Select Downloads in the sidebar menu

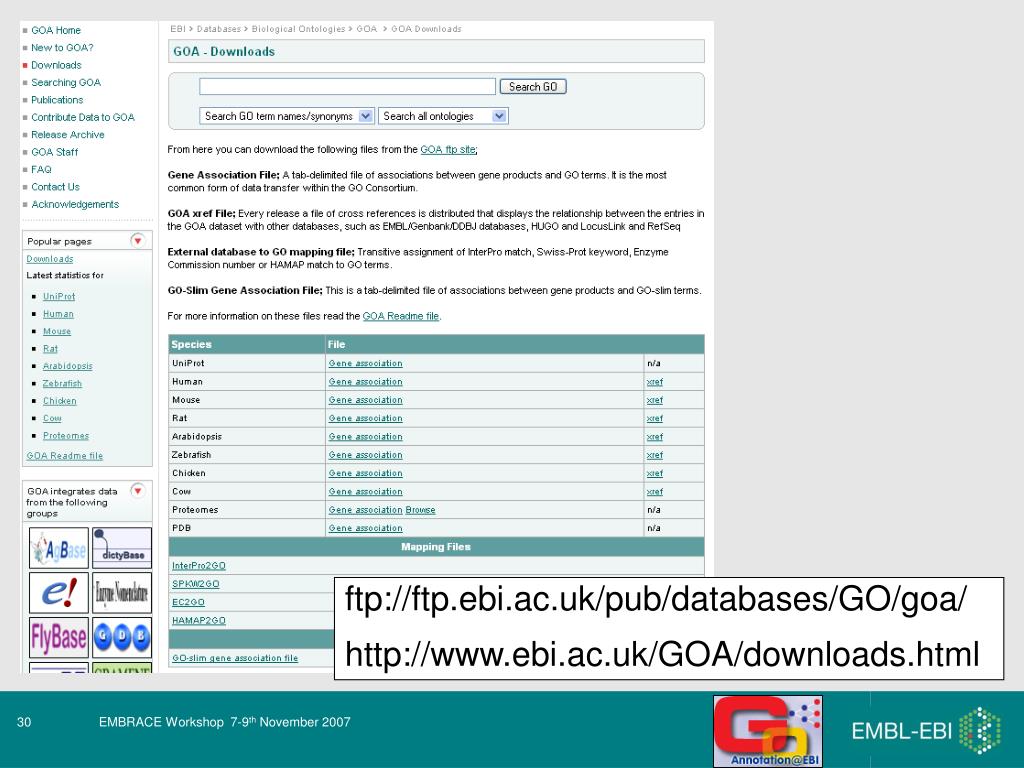[x=56, y=65]
